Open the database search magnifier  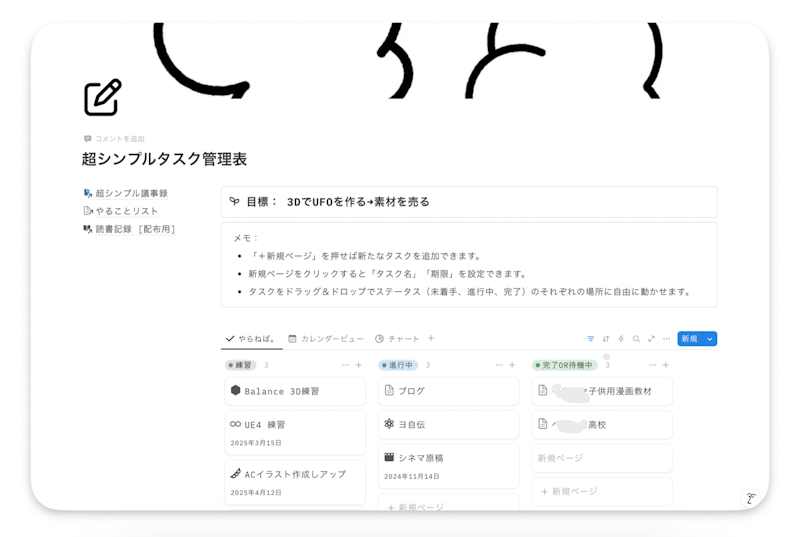(636, 339)
